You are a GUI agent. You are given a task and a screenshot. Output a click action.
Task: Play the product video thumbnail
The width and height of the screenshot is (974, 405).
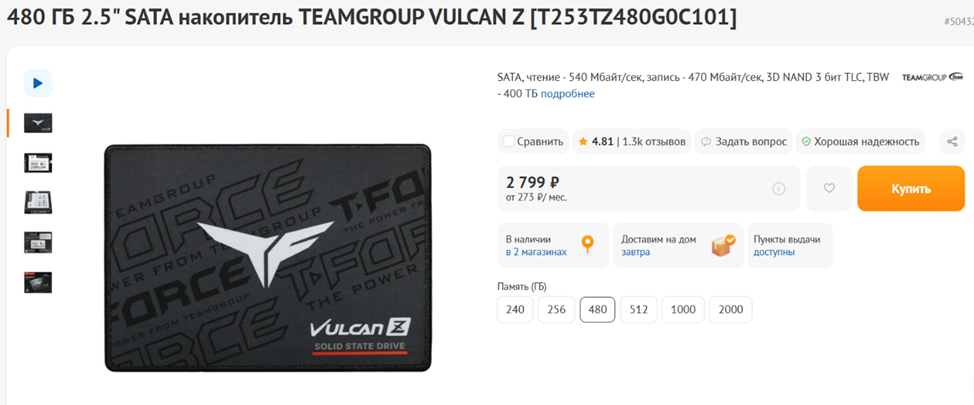[38, 83]
